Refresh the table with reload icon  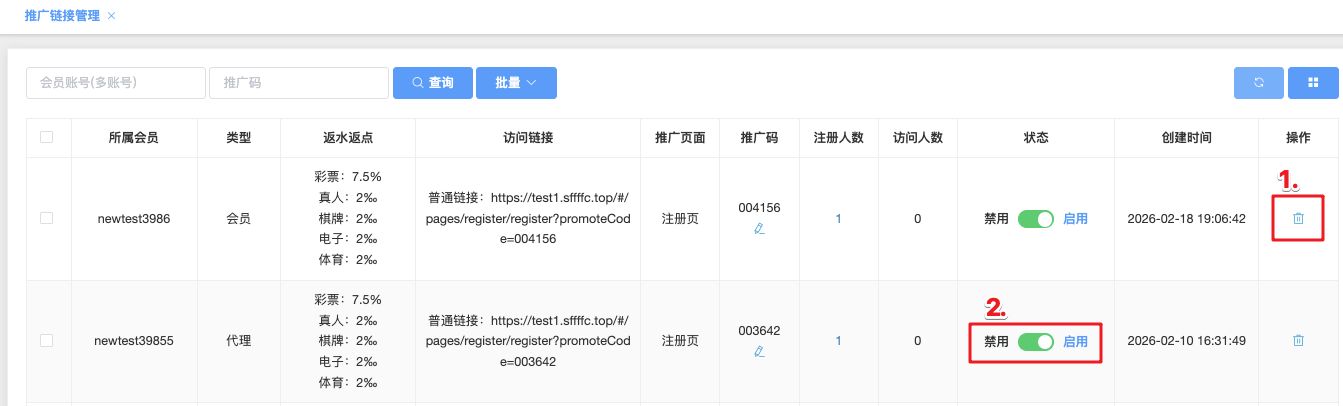(1259, 83)
